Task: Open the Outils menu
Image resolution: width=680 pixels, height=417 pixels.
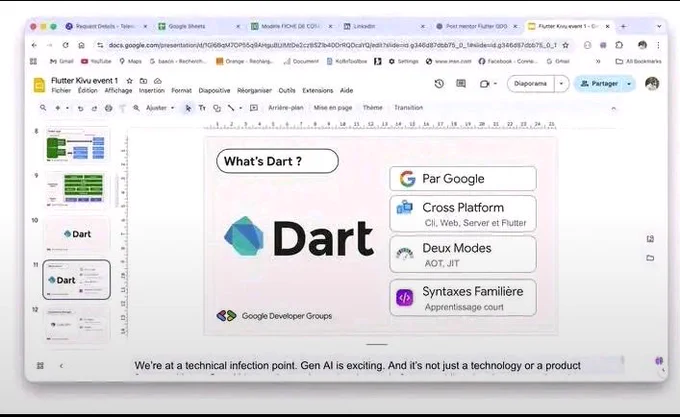Action: (x=287, y=91)
